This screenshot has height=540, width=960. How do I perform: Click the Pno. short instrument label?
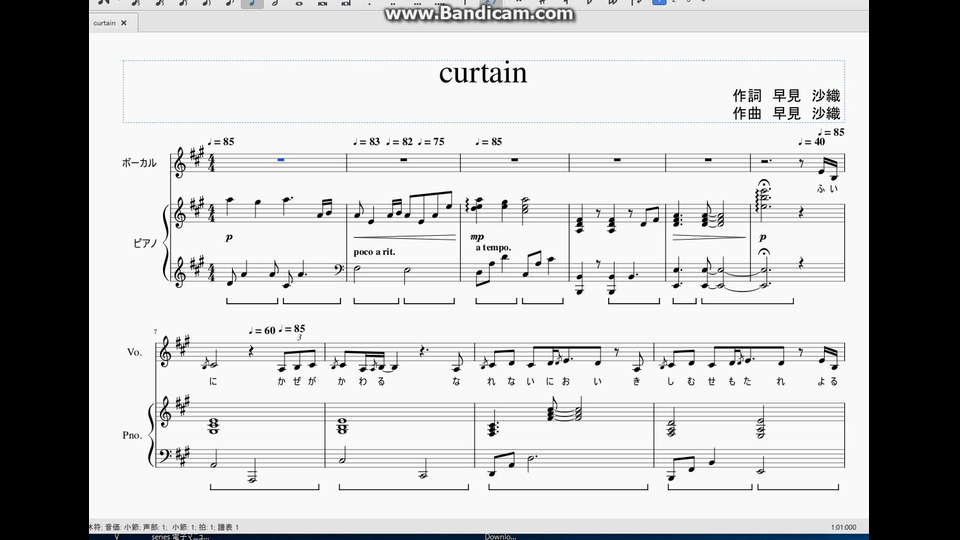tap(132, 435)
